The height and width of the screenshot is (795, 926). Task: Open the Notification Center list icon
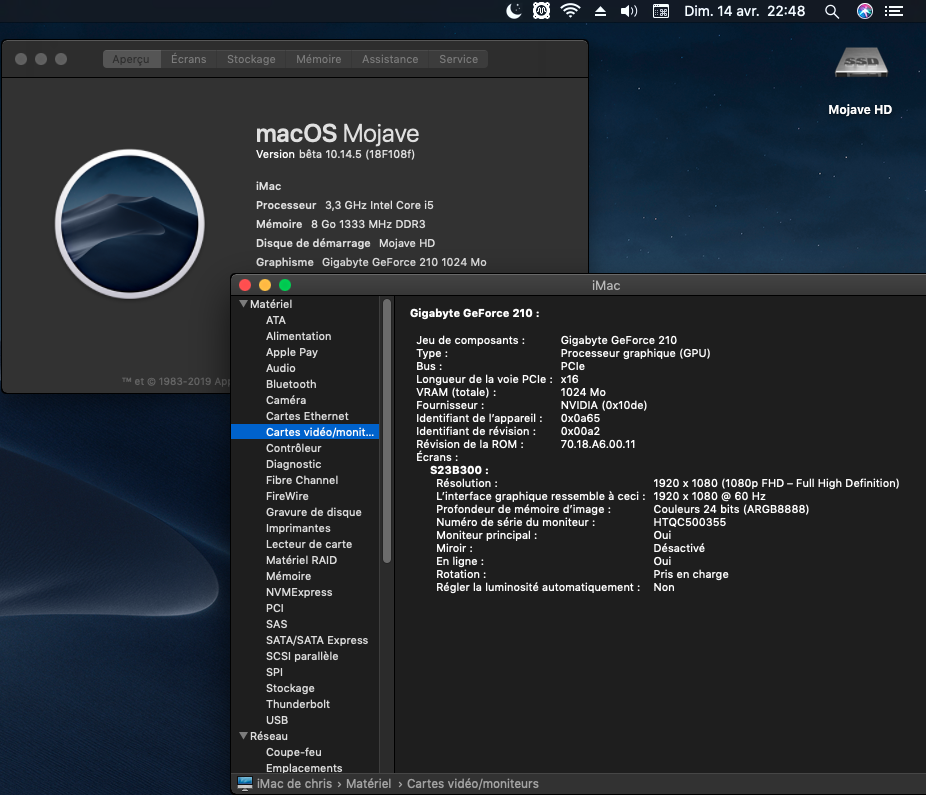(895, 11)
